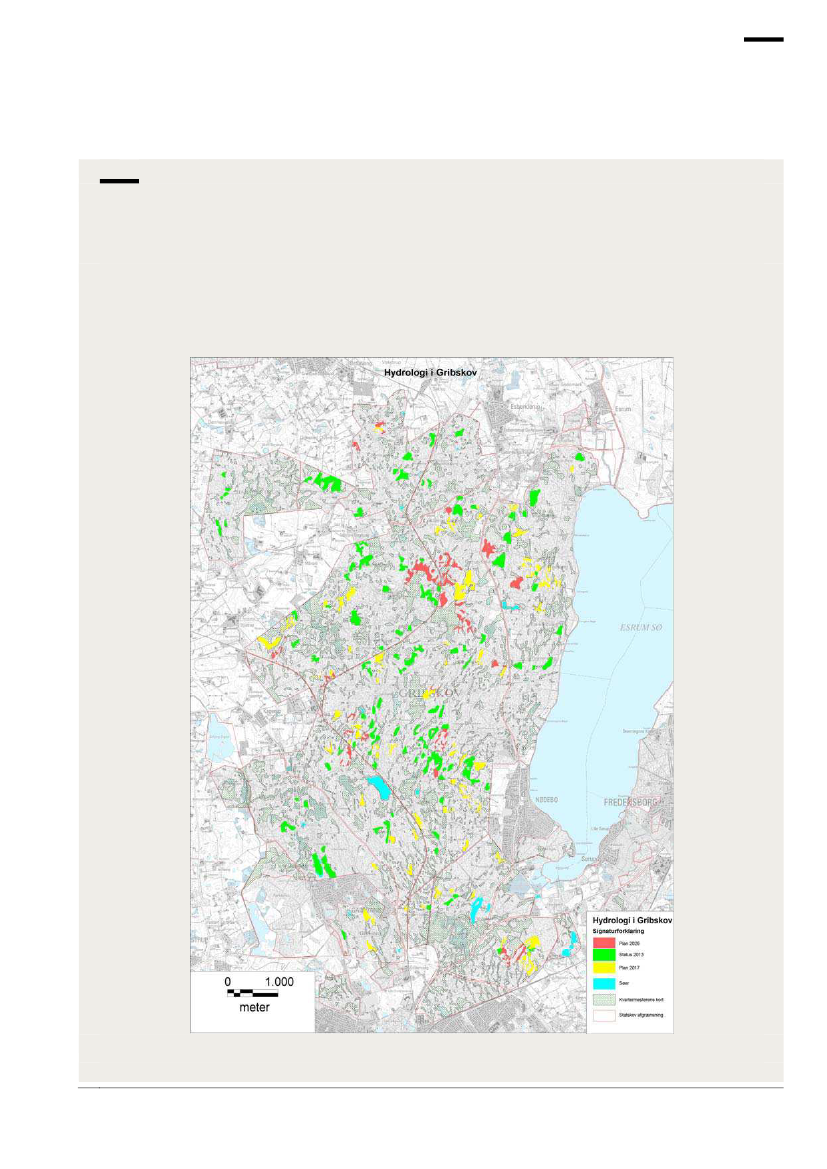This screenshot has height=1169, width=827.
Task: Click the black-and-white scale bar
Action: click(x=252, y=994)
